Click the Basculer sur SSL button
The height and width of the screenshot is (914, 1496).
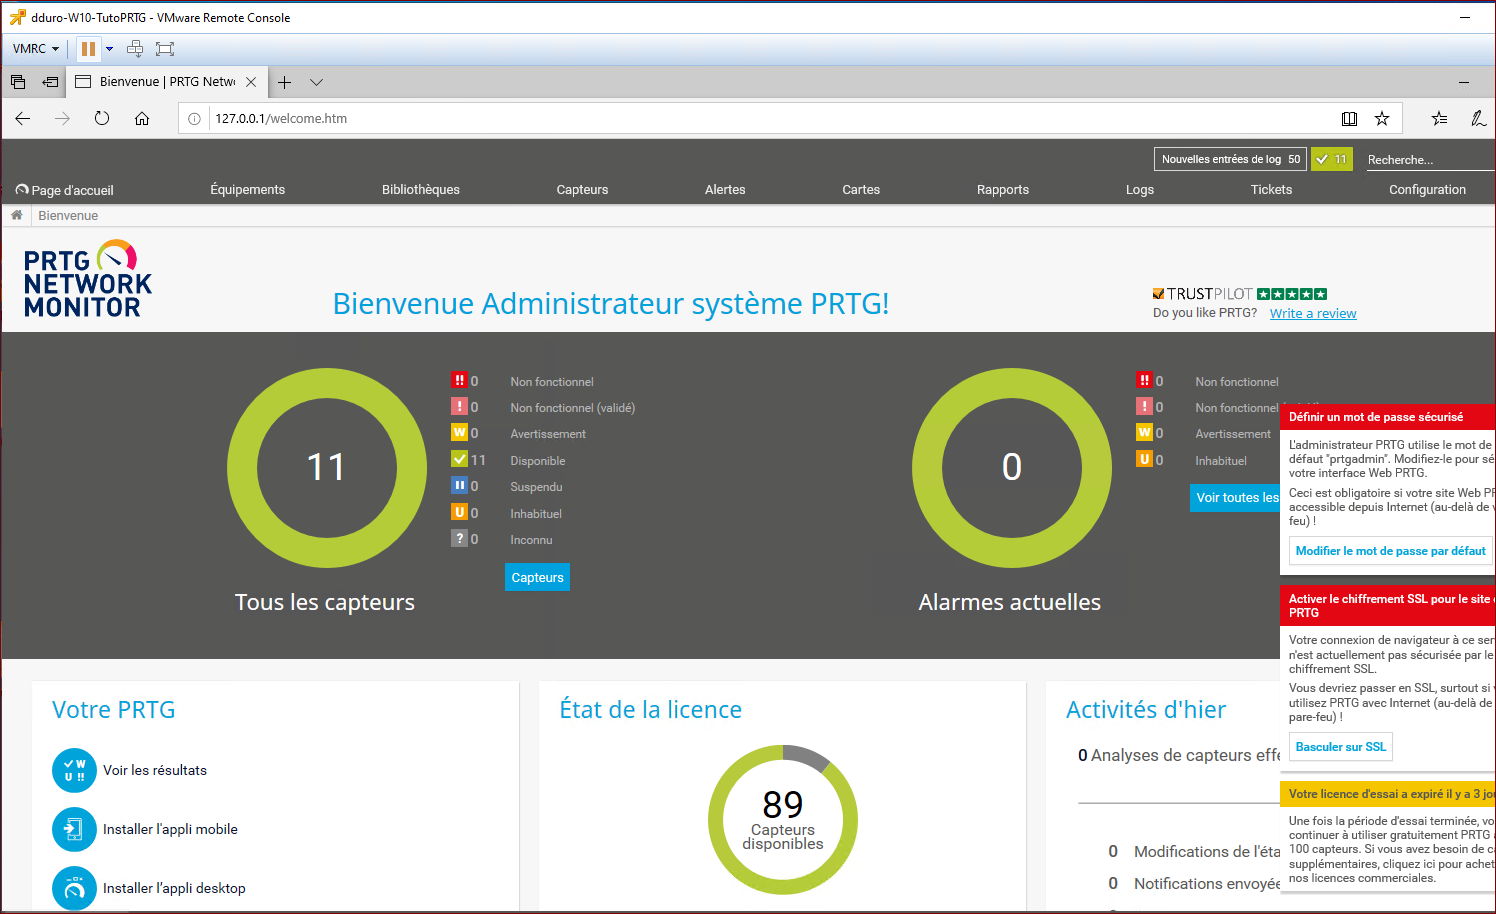(1340, 747)
